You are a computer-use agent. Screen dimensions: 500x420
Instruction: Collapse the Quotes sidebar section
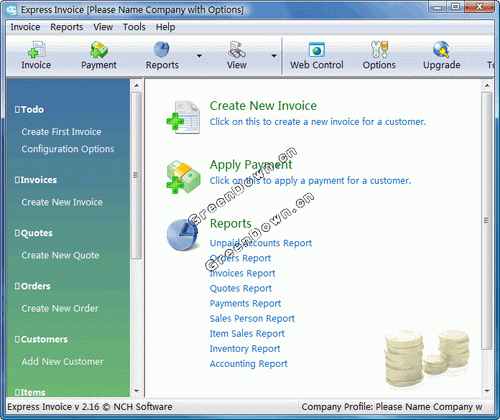tap(17, 233)
